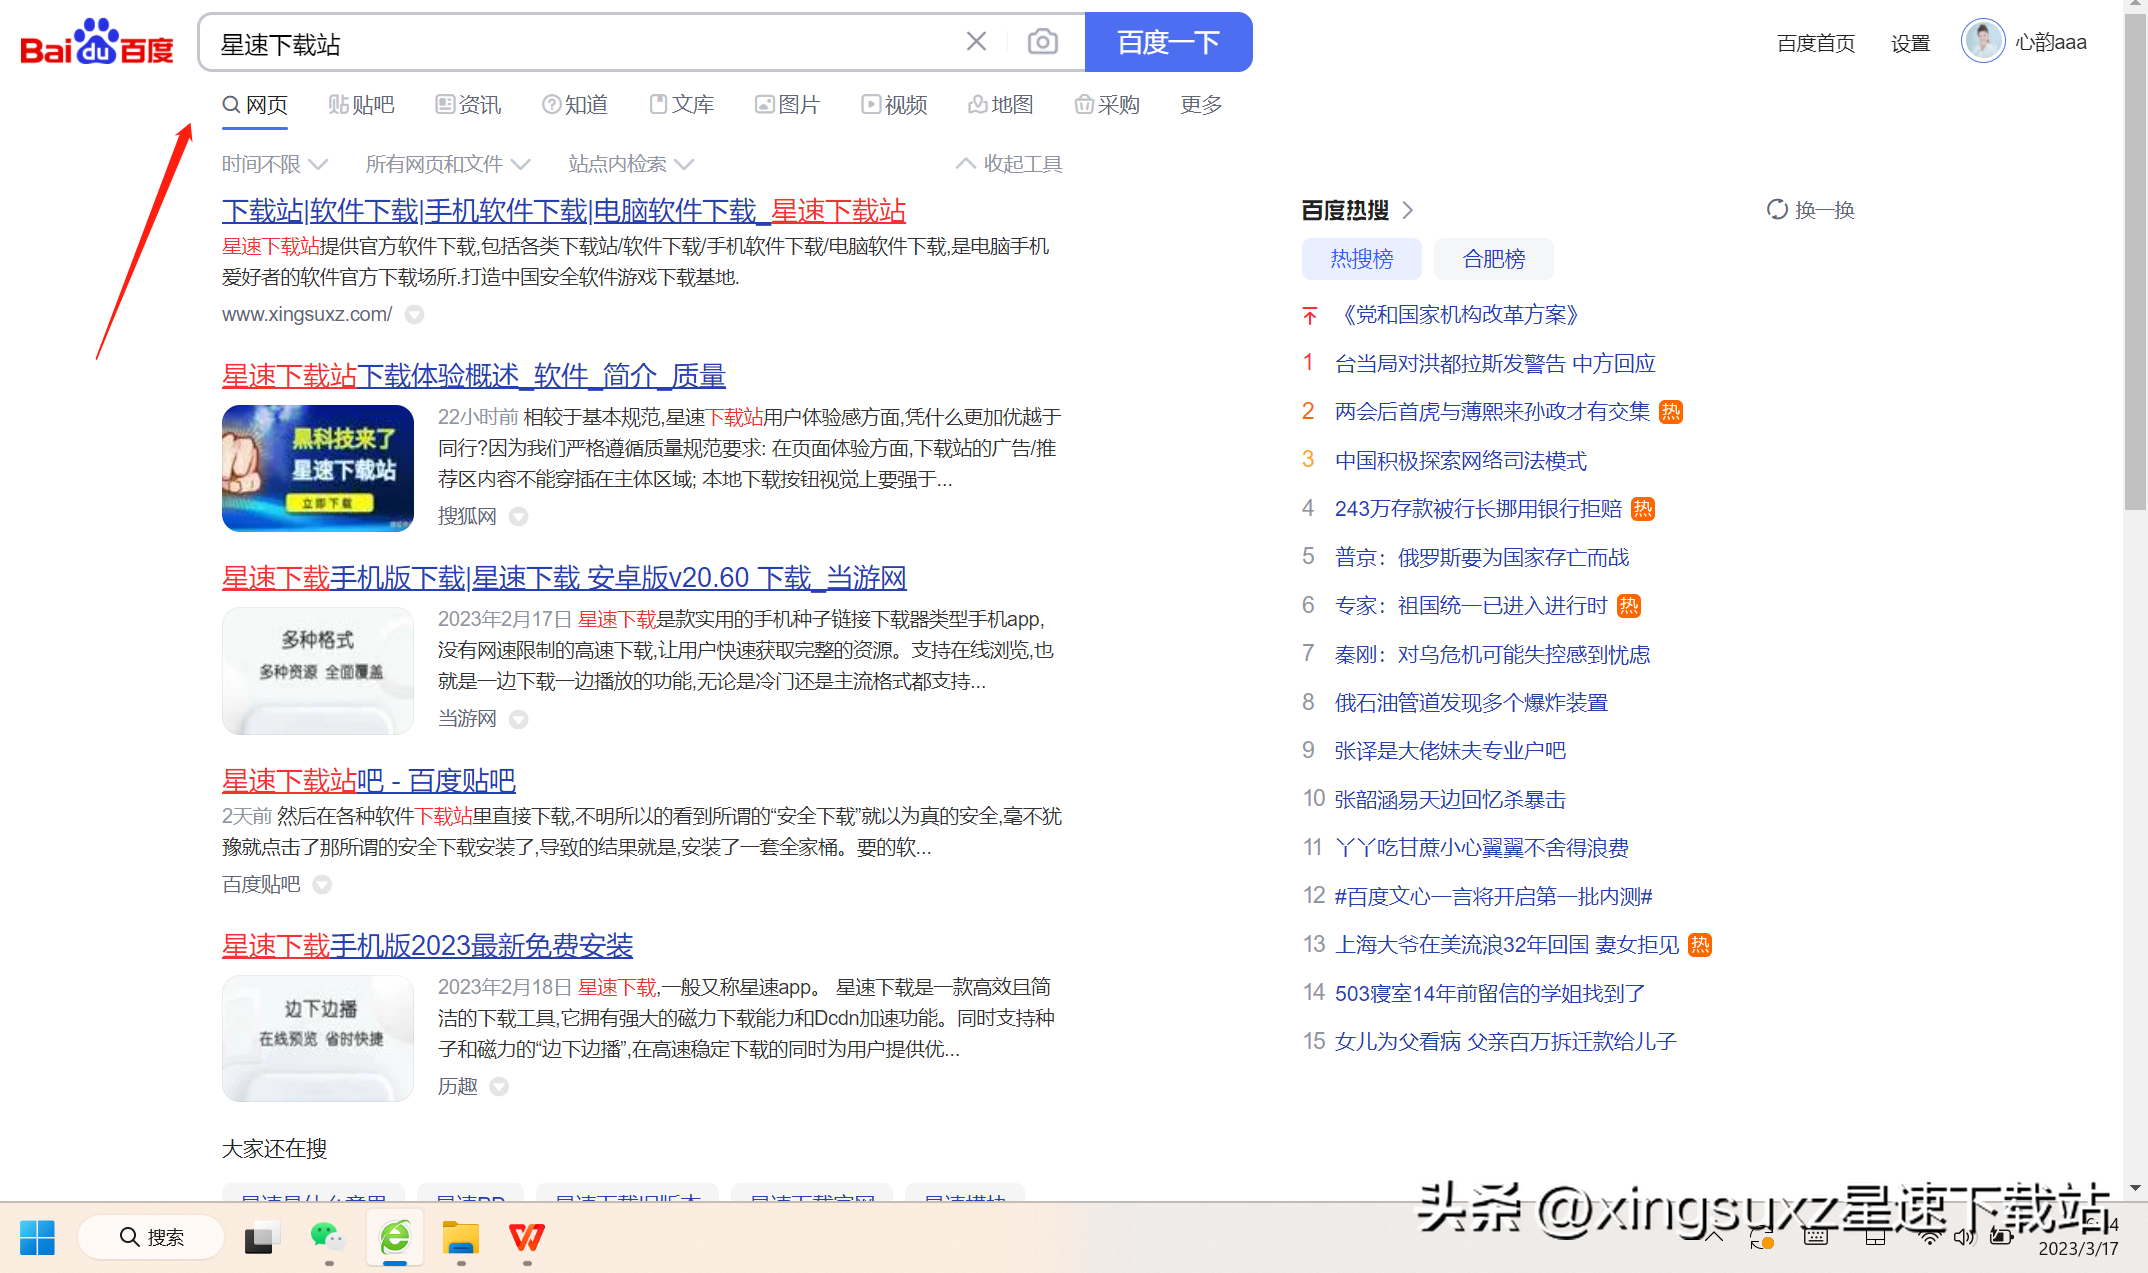Select the 网页 tab
Image resolution: width=2148 pixels, height=1273 pixels.
pyautogui.click(x=255, y=105)
